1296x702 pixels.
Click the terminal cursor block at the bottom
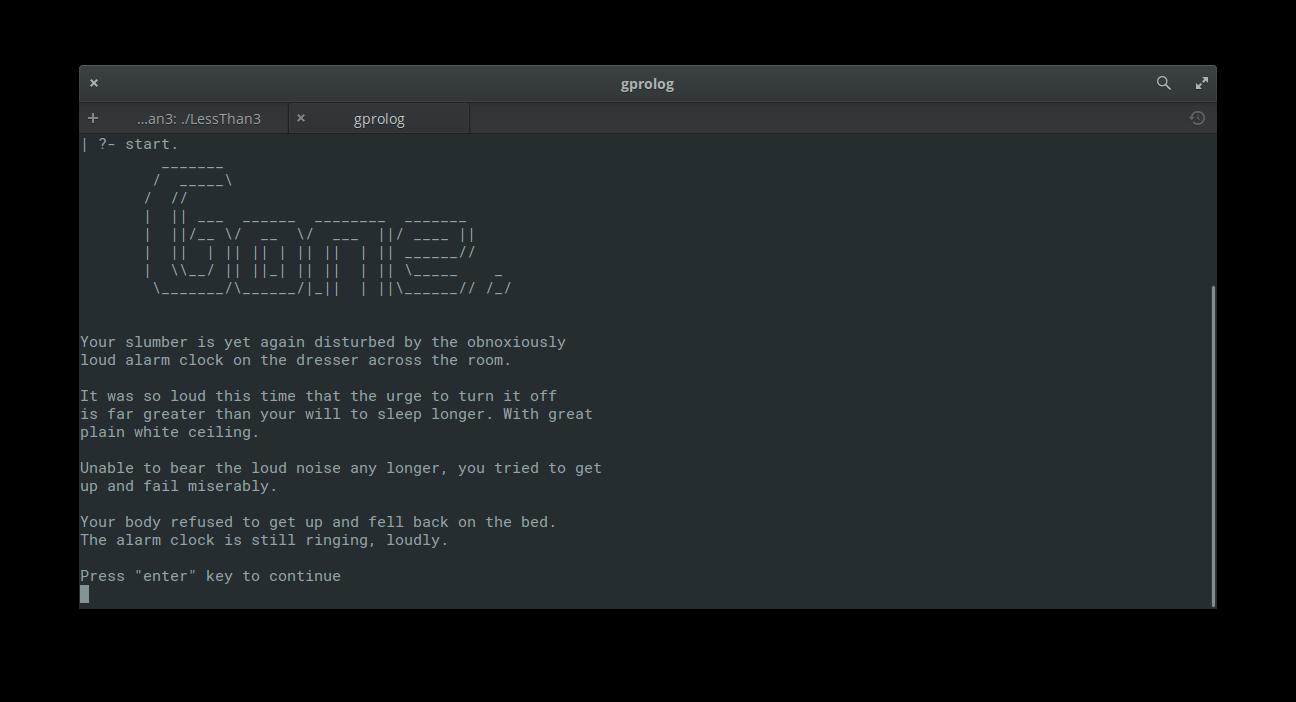click(x=84, y=594)
